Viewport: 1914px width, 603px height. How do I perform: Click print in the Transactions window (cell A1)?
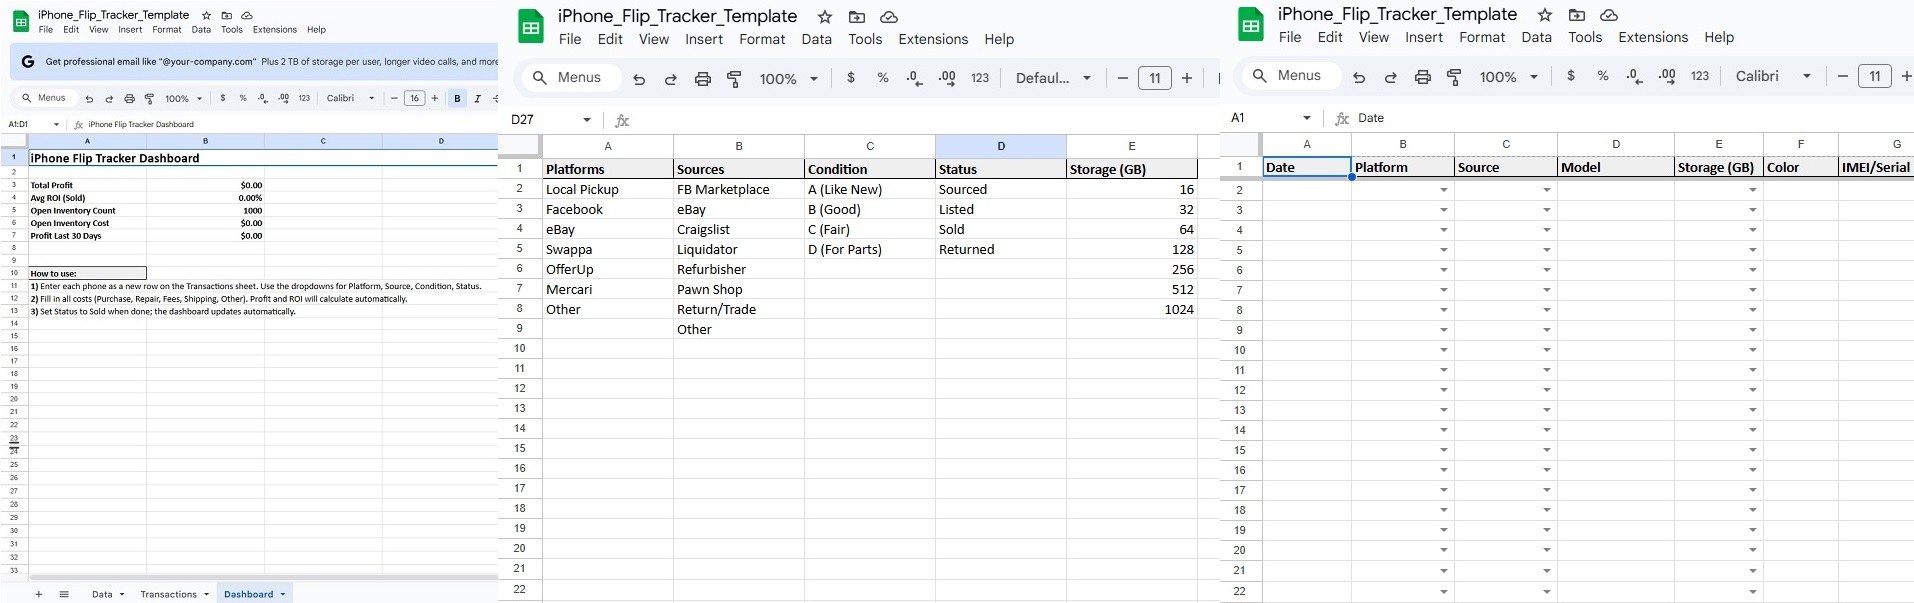point(1423,77)
